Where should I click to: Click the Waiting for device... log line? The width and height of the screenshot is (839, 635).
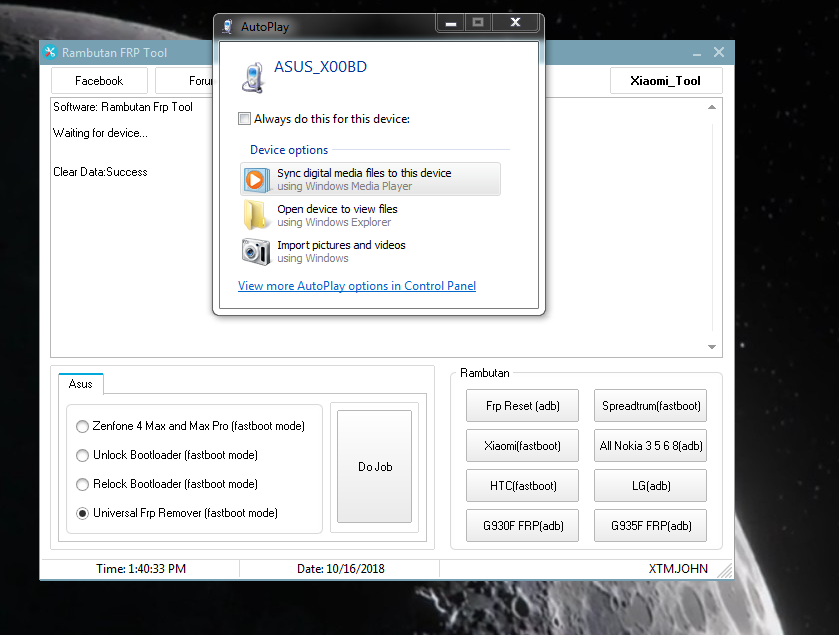tap(100, 133)
